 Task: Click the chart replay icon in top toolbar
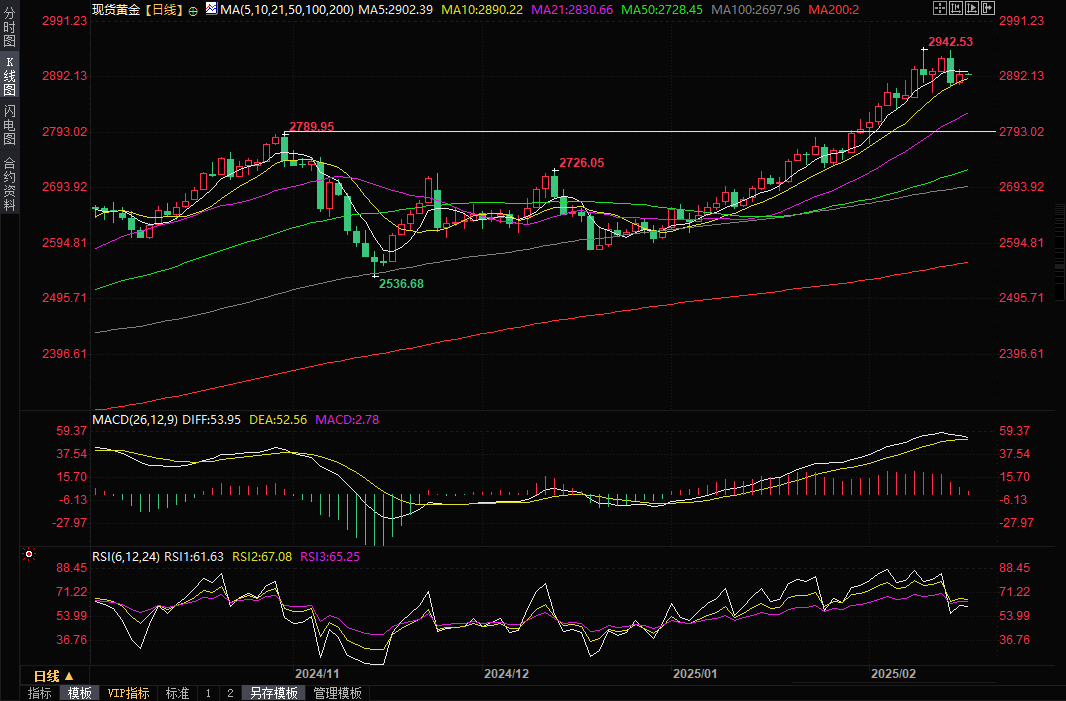click(973, 8)
